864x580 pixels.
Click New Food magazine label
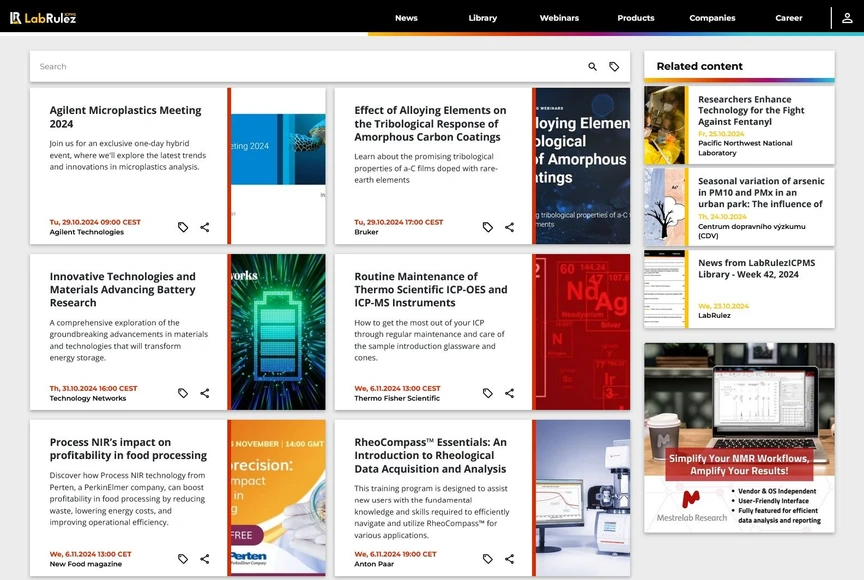pyautogui.click(x=85, y=564)
